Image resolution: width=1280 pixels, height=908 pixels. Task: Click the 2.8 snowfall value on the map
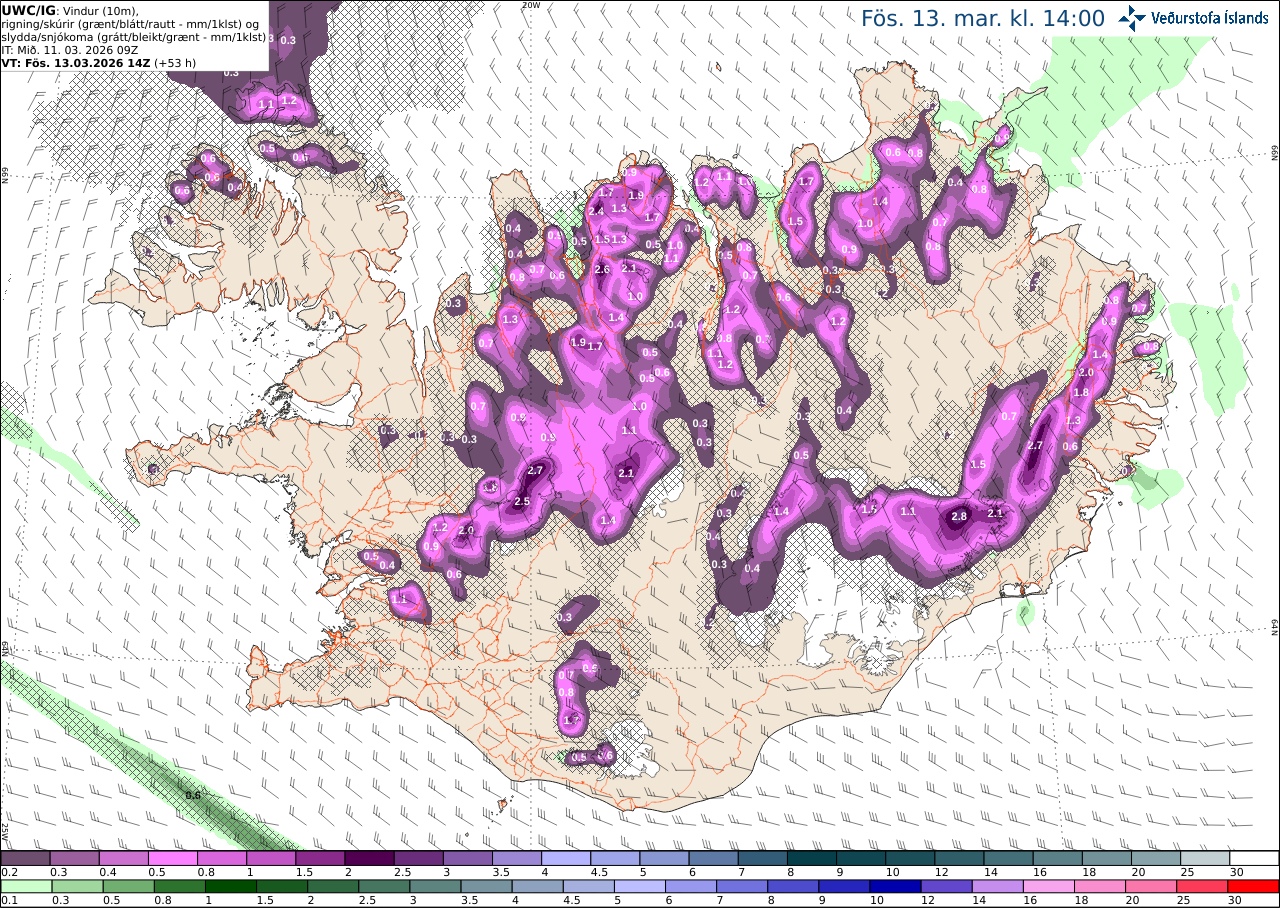[x=959, y=516]
